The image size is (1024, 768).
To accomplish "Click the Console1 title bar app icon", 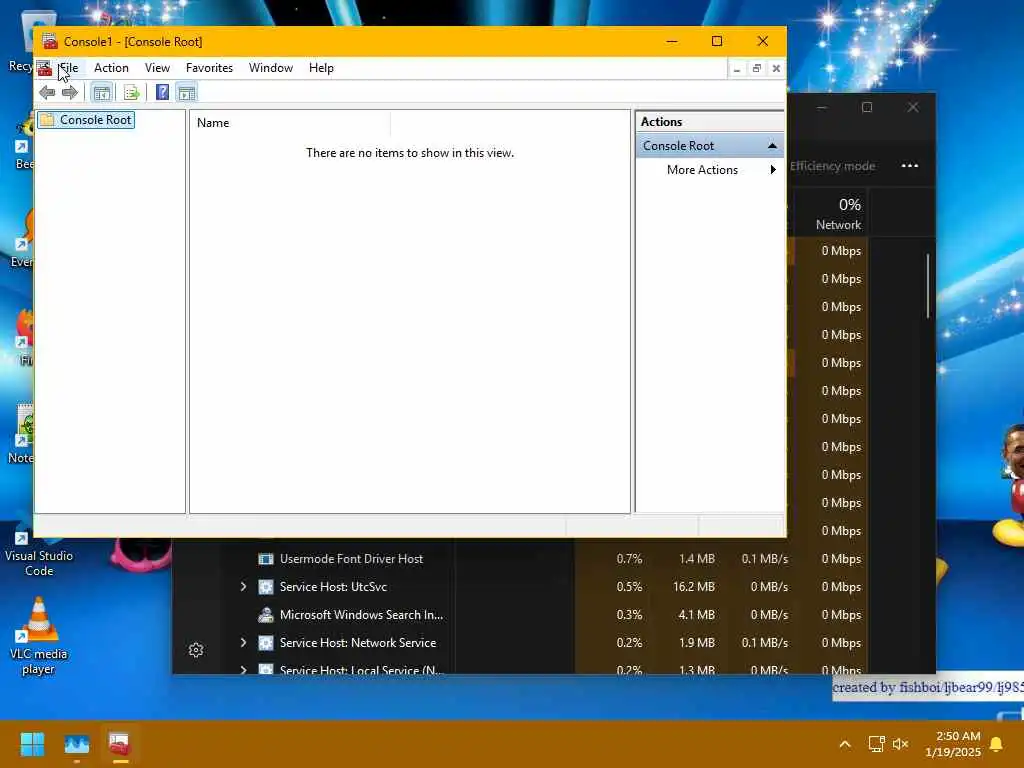I will pos(50,41).
